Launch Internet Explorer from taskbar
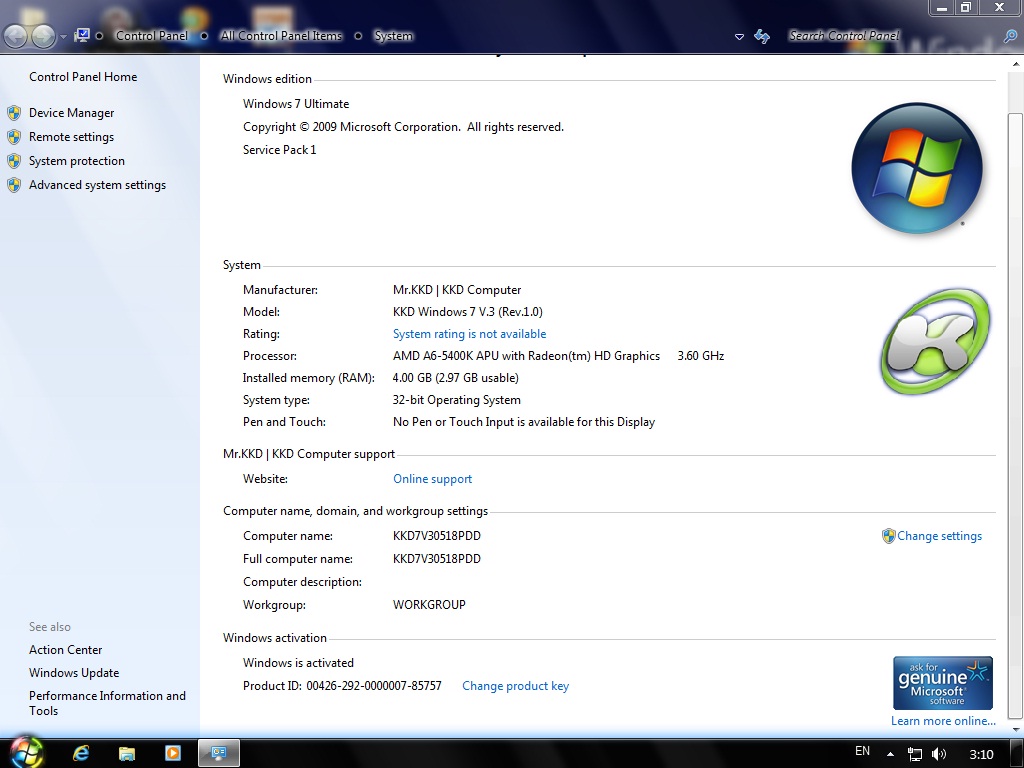 [x=81, y=754]
